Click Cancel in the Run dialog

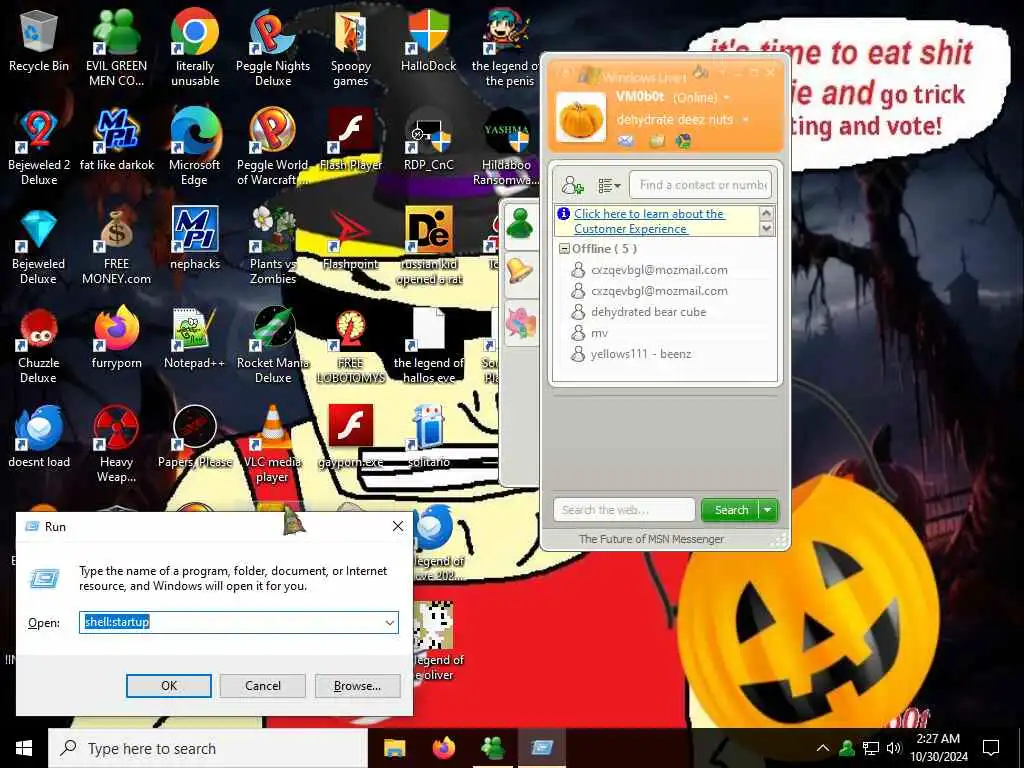(x=263, y=686)
